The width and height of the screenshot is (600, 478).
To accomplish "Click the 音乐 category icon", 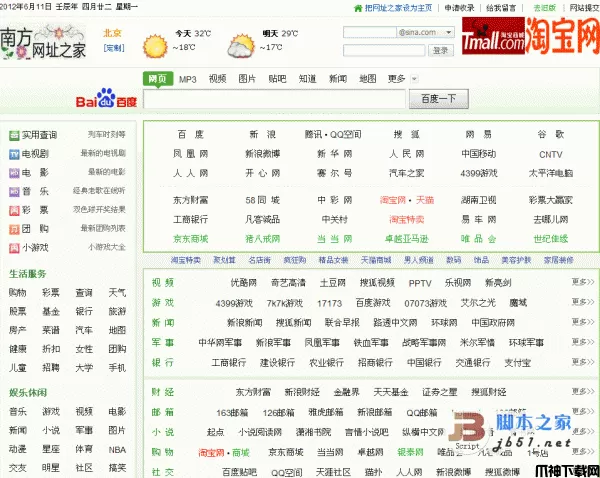I will [14, 192].
